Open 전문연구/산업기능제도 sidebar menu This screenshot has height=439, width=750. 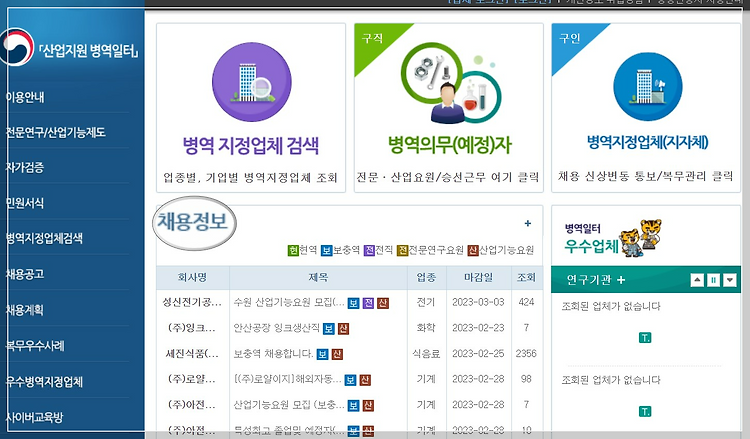click(55, 132)
